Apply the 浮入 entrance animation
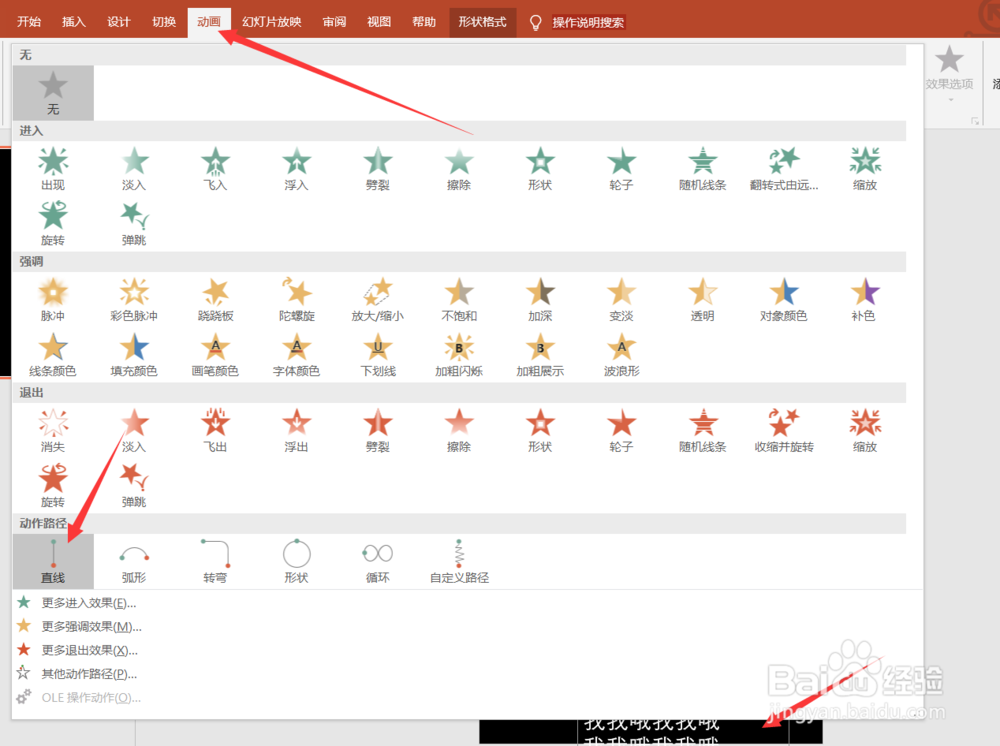 [297, 168]
